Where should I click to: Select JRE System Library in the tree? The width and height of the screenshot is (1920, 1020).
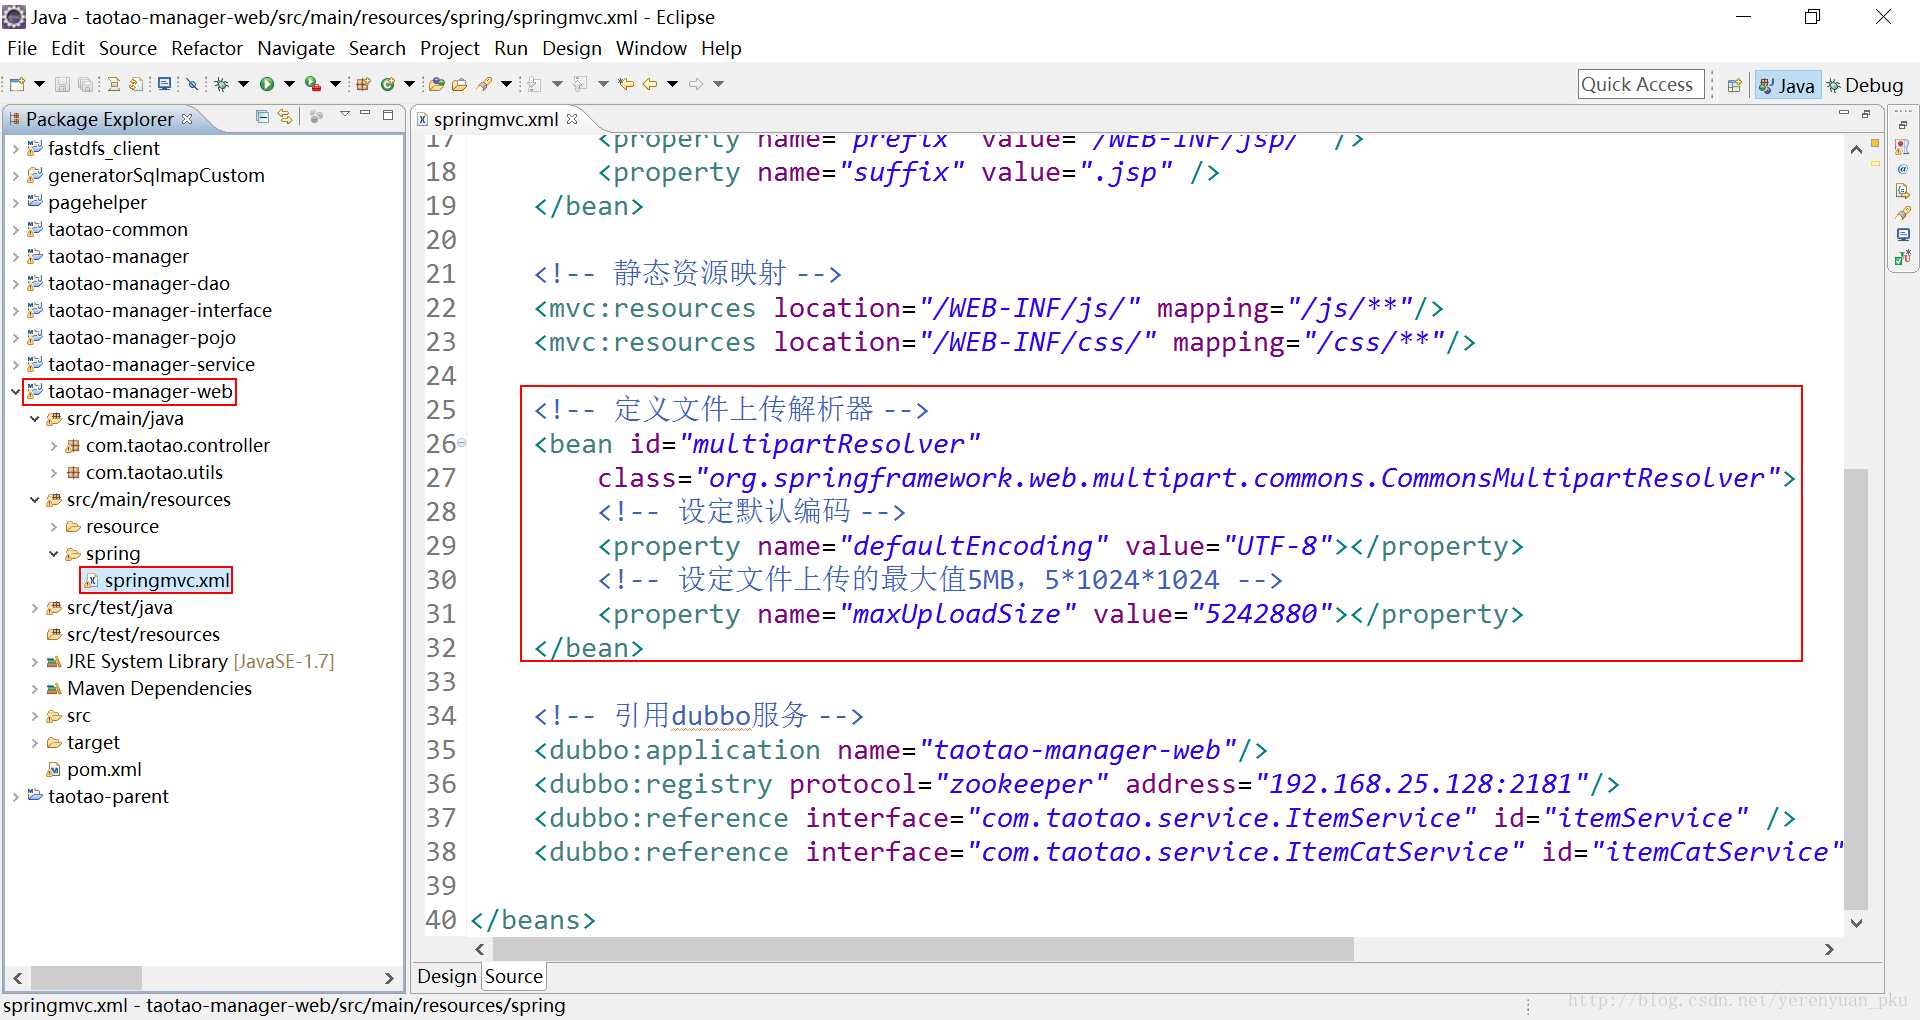189,662
